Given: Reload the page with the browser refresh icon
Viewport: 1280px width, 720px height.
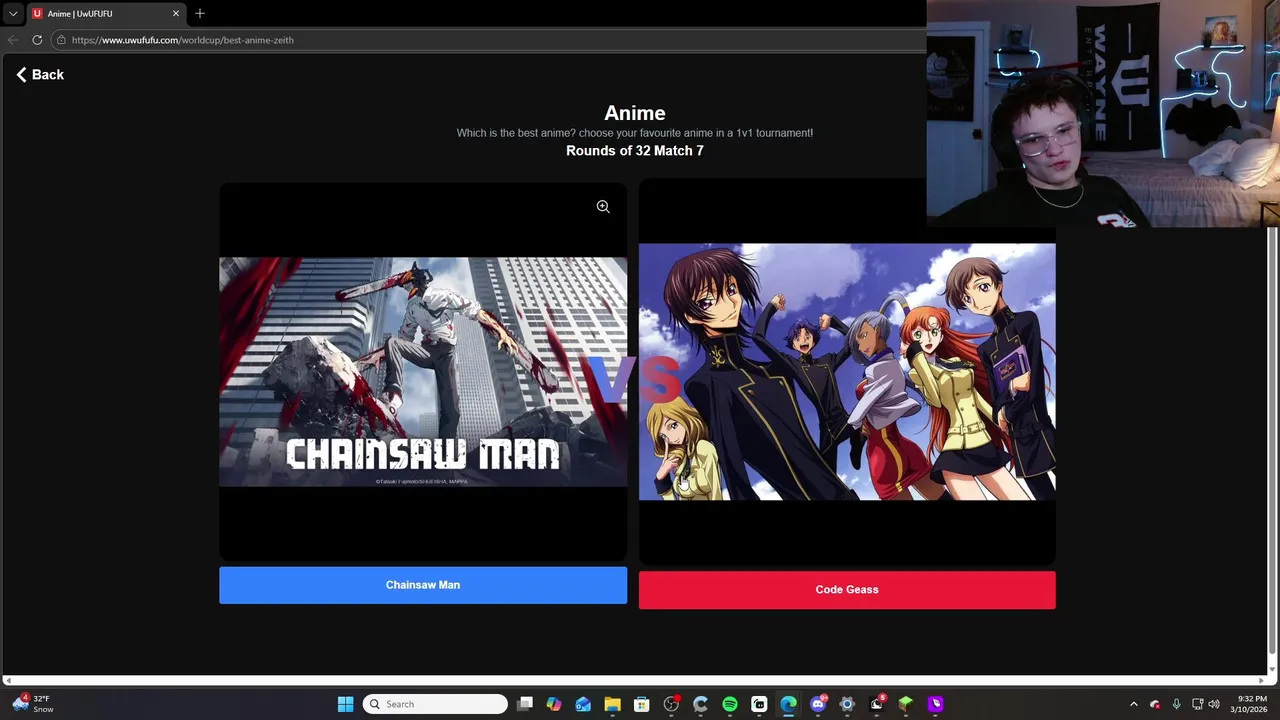Looking at the screenshot, I should [x=37, y=40].
